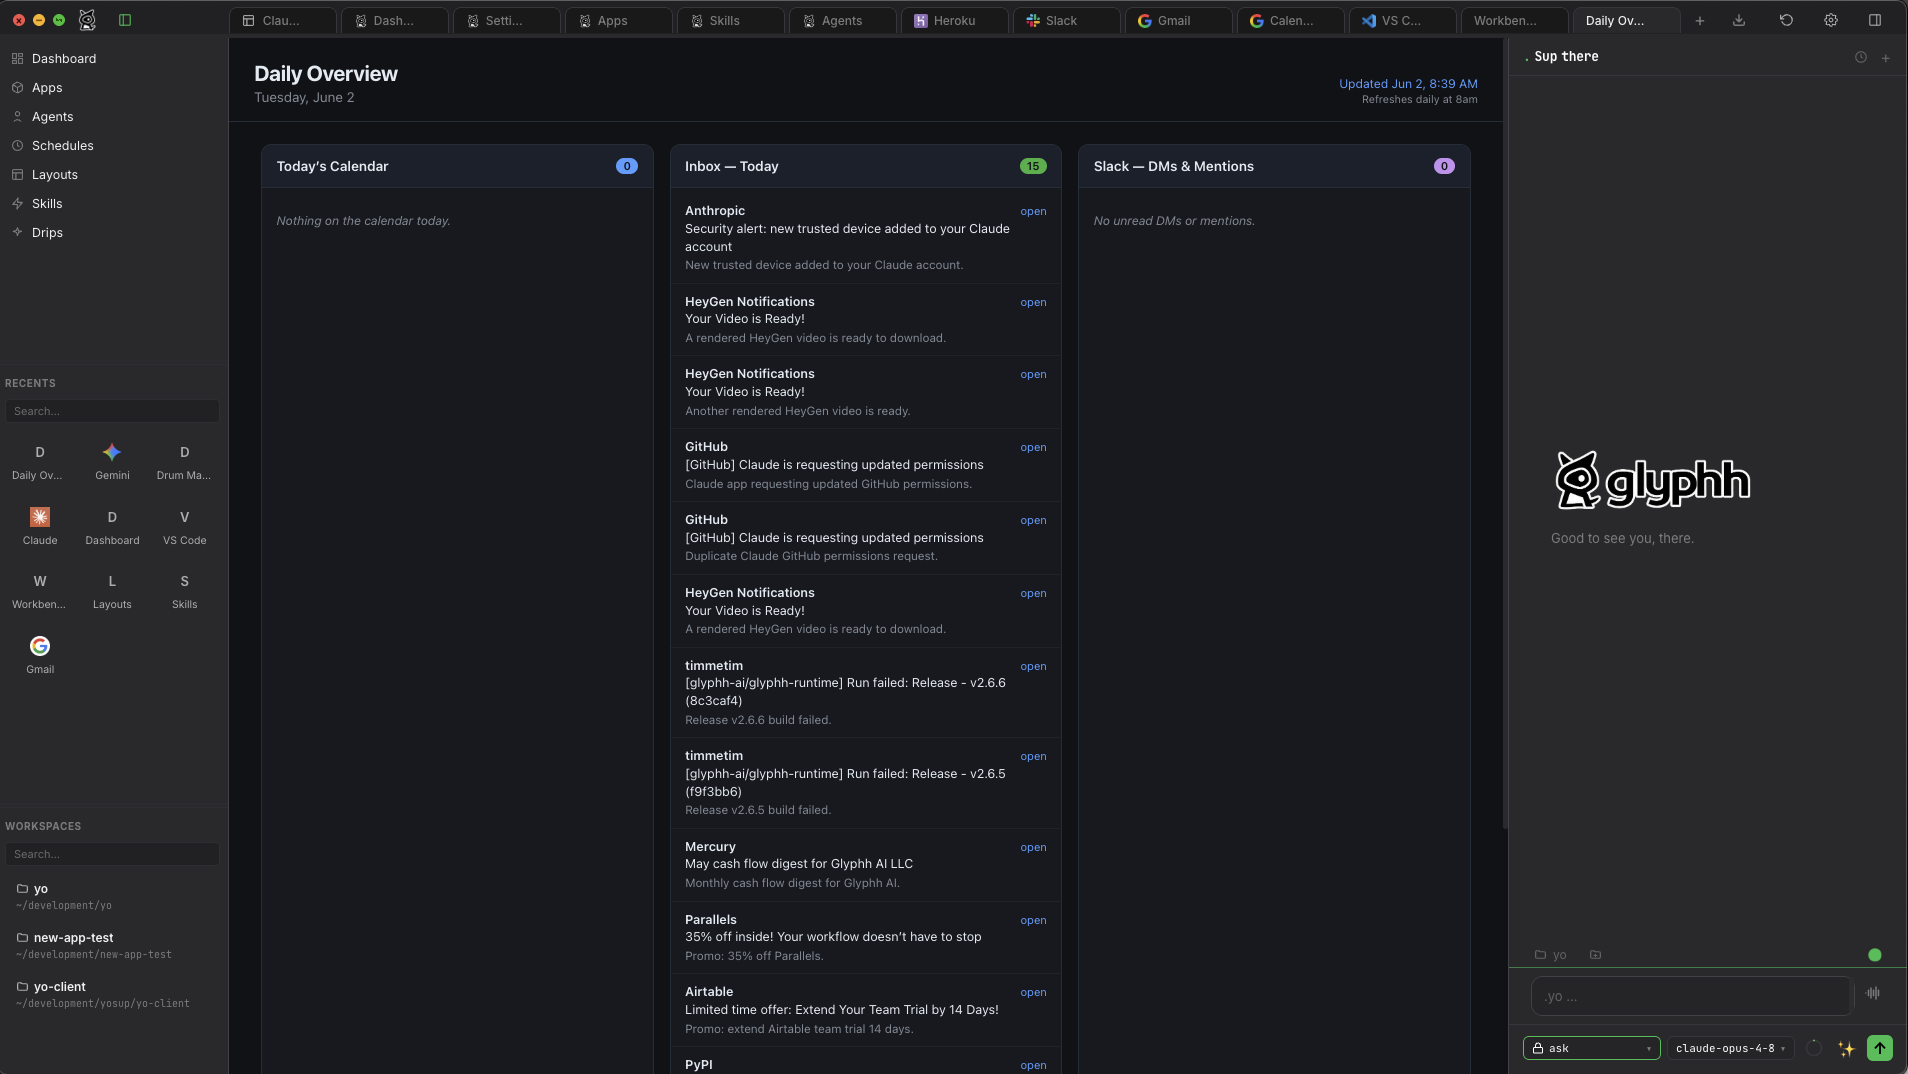This screenshot has height=1074, width=1908.
Task: Open the Mercury cash flow digest email
Action: point(1033,848)
